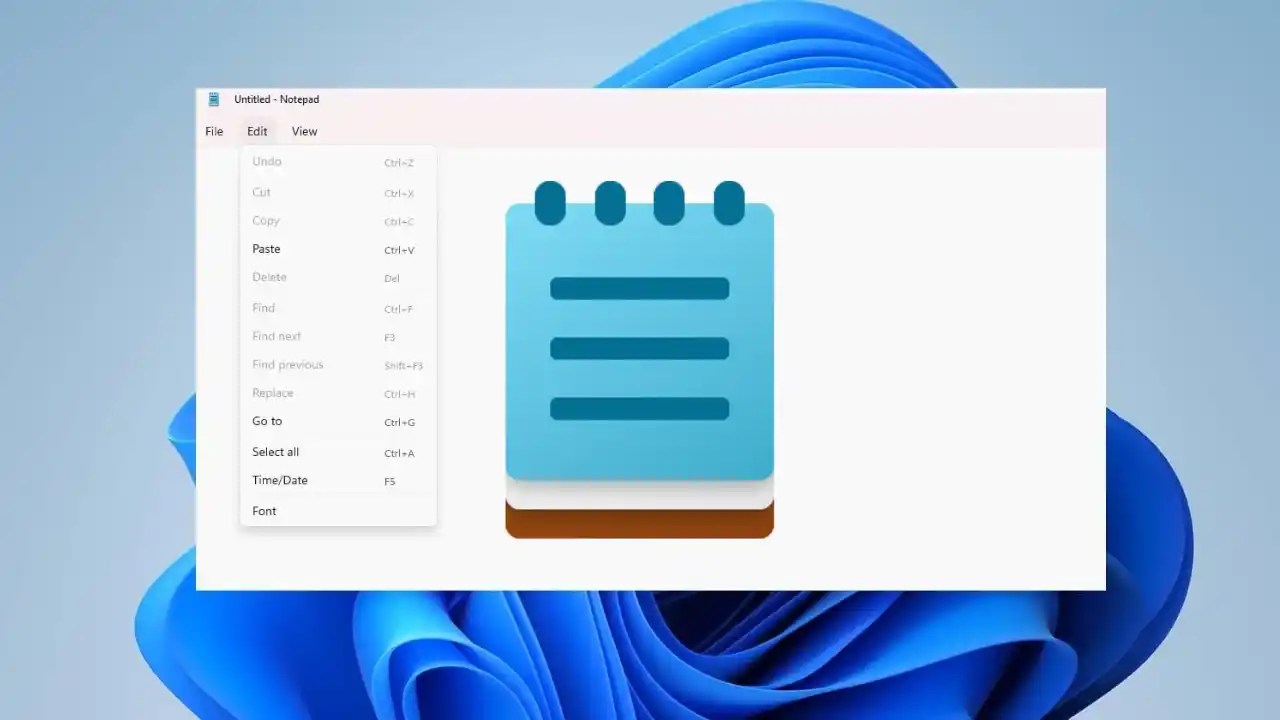Click the Replace option

pyautogui.click(x=272, y=392)
